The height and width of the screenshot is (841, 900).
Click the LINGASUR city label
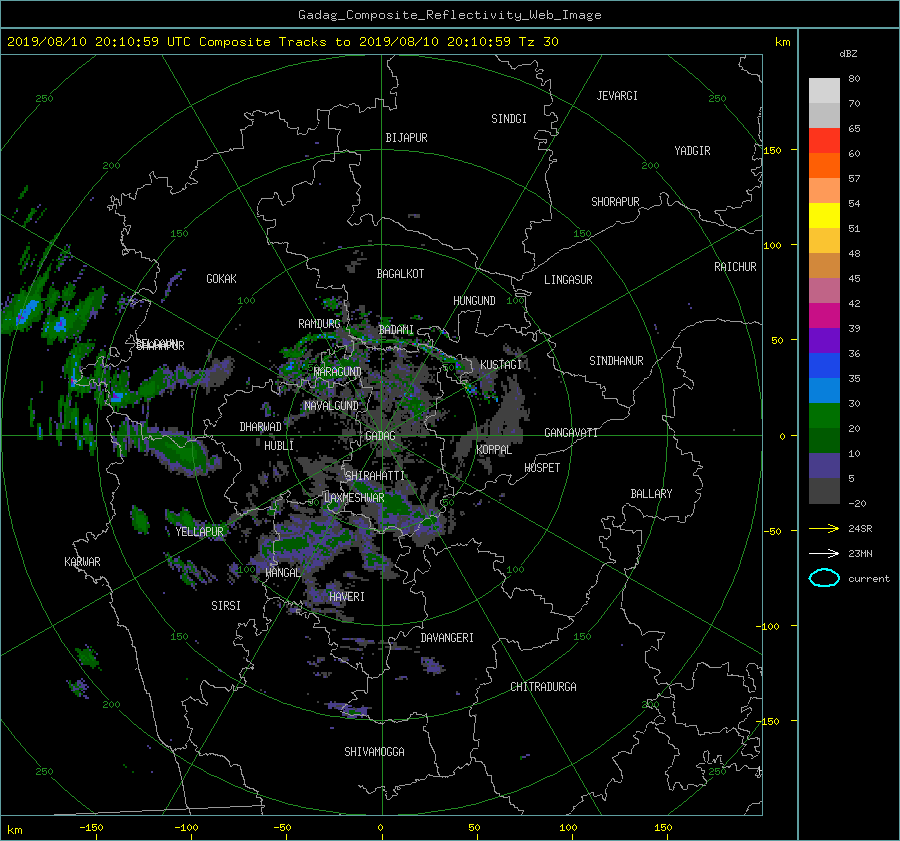568,280
